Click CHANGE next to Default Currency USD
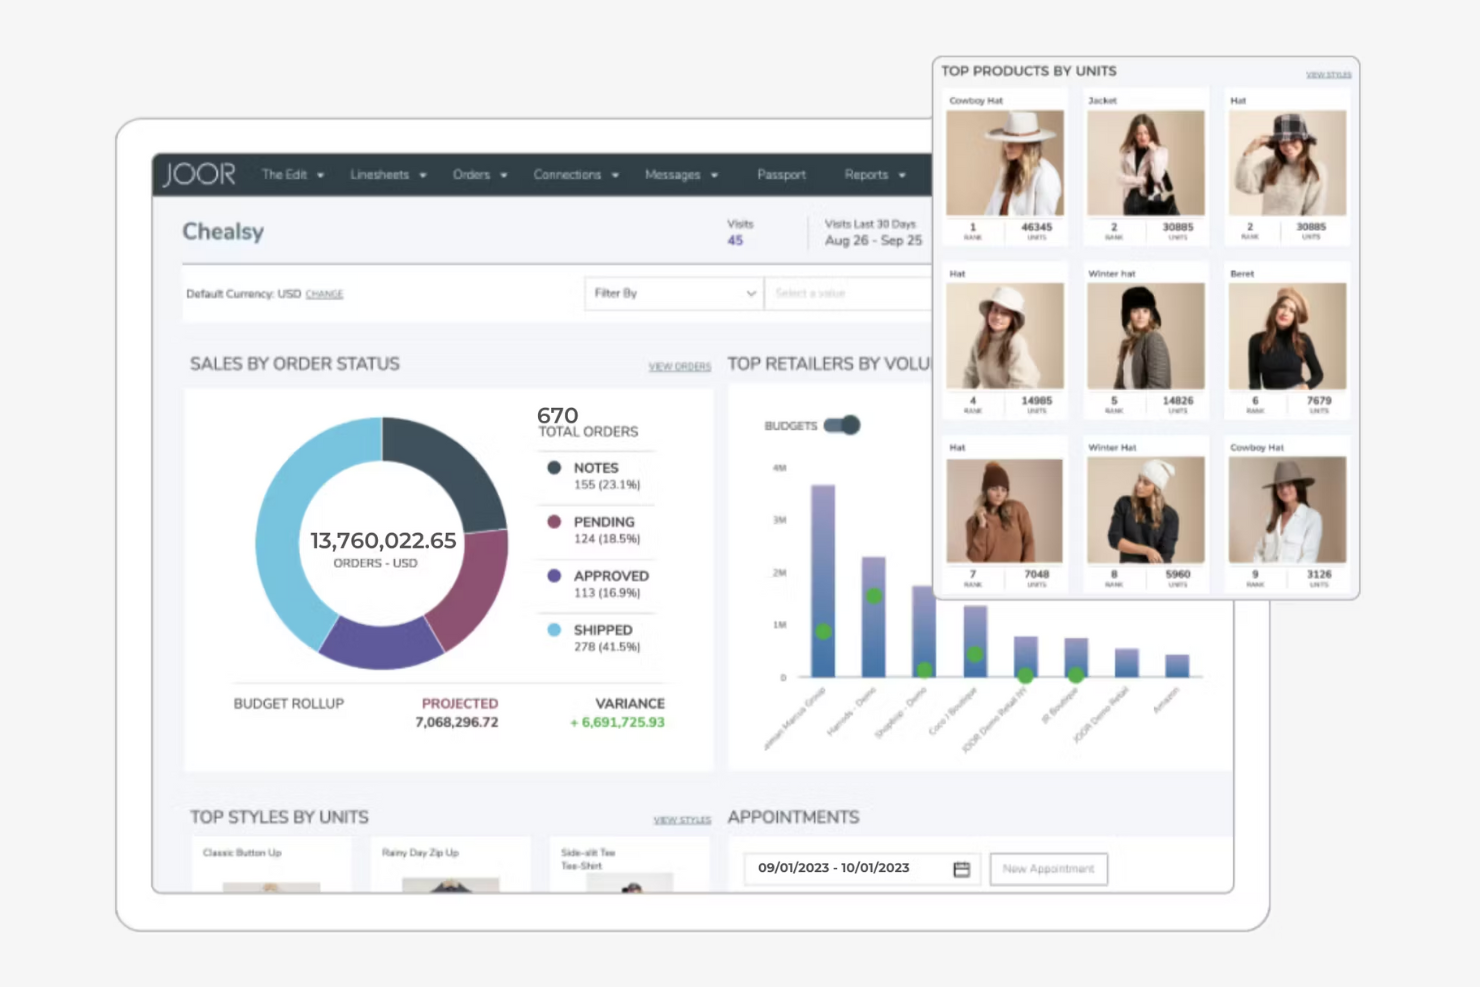Screen dimensions: 1480x987 click(324, 293)
